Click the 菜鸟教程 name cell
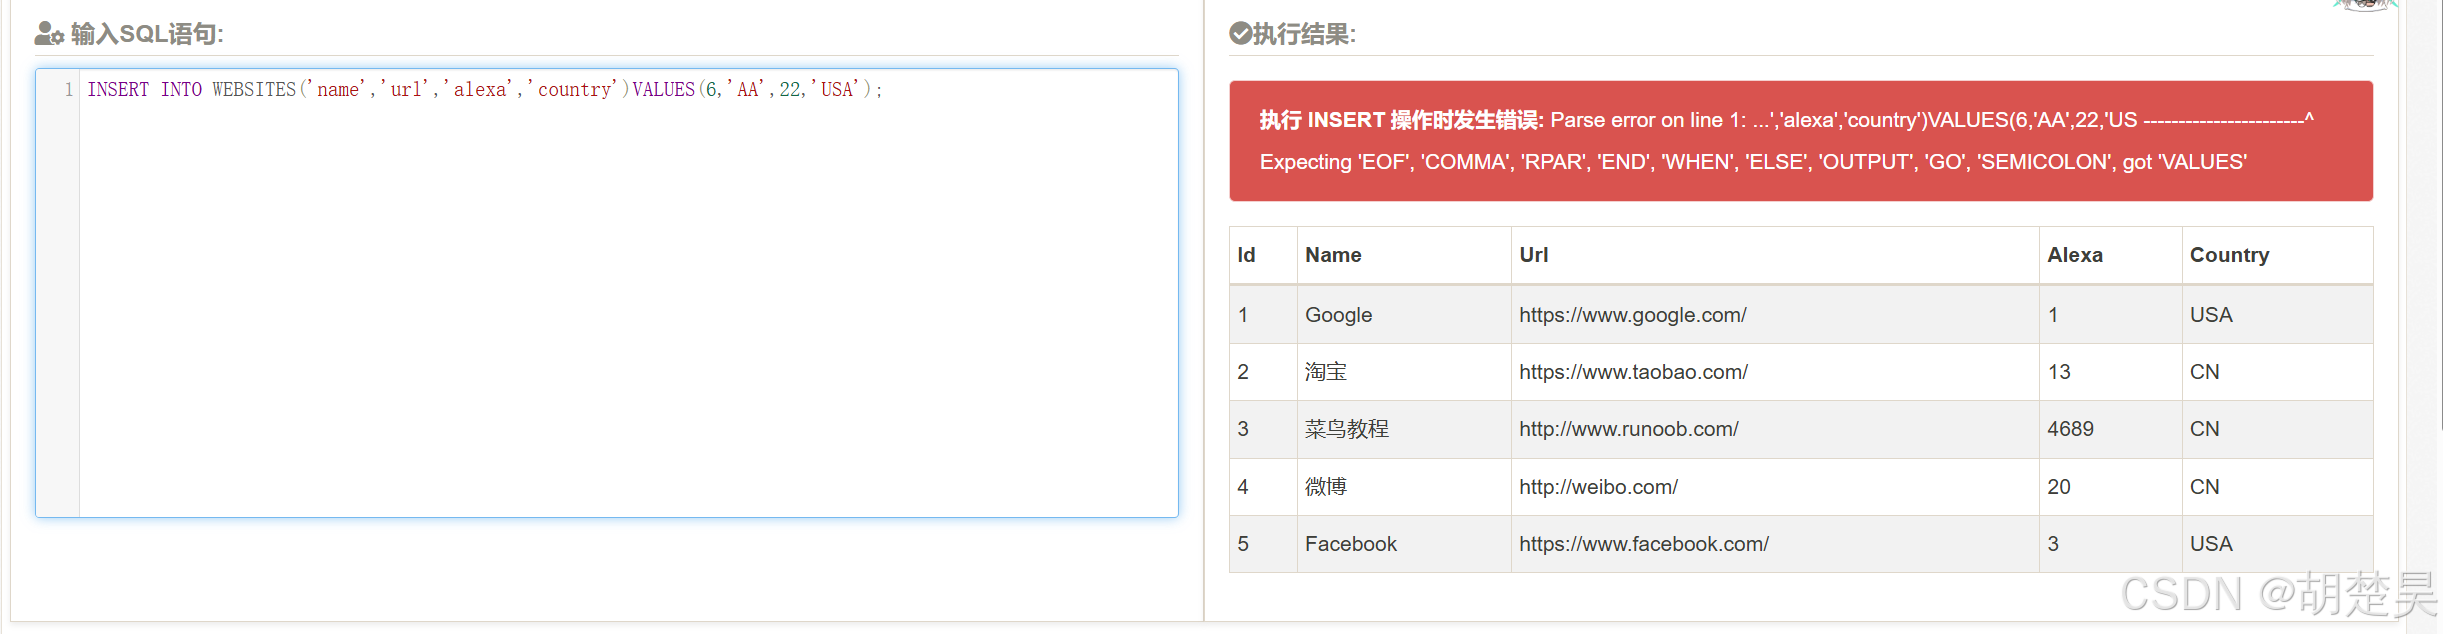 click(1404, 429)
